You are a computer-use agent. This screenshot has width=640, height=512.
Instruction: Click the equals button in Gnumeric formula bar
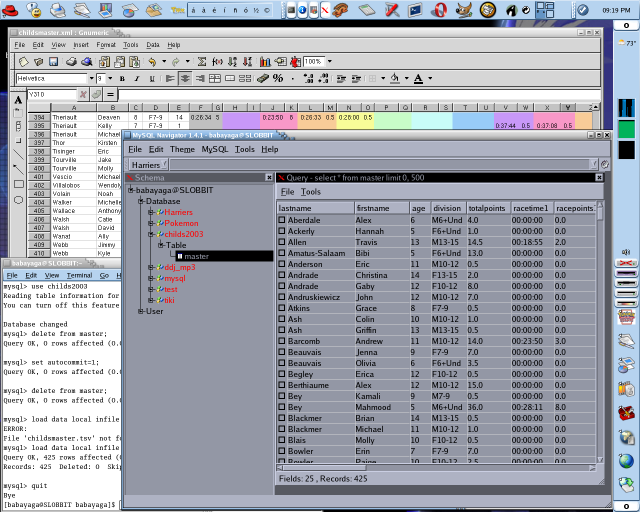(110, 95)
